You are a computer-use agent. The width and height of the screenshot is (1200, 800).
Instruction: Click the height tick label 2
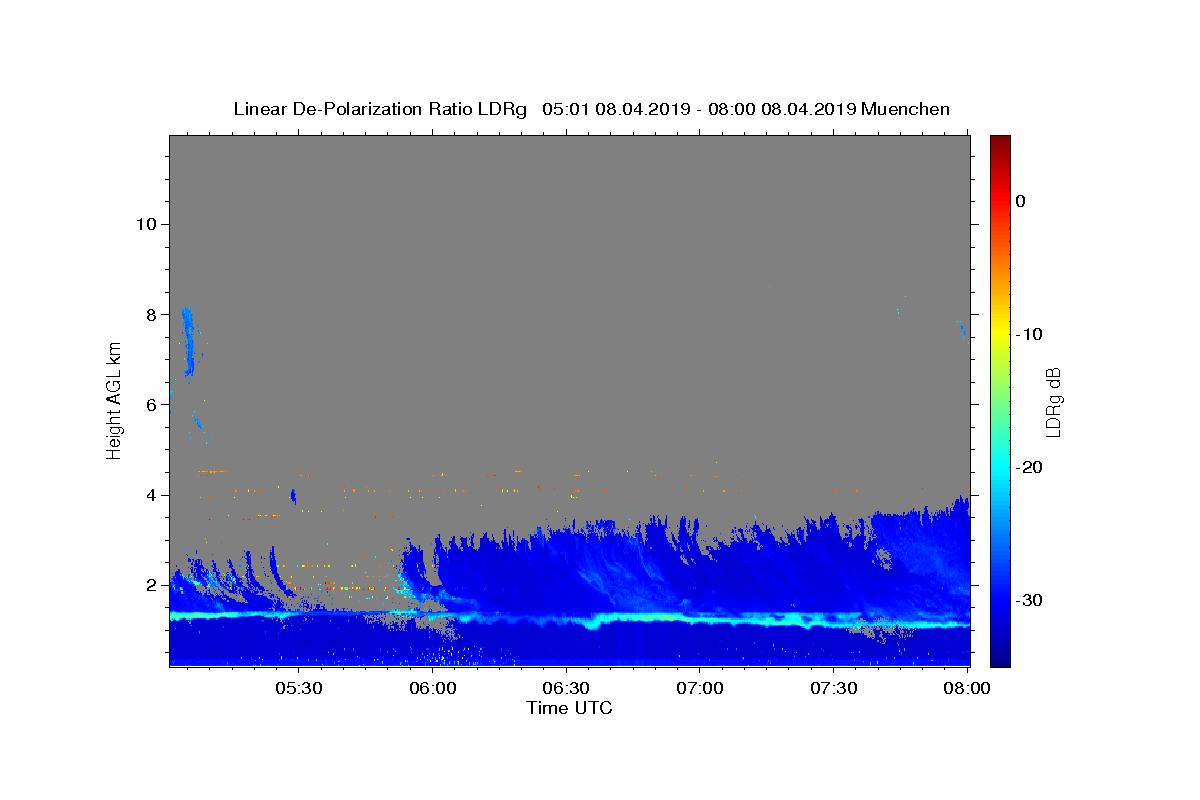[151, 585]
